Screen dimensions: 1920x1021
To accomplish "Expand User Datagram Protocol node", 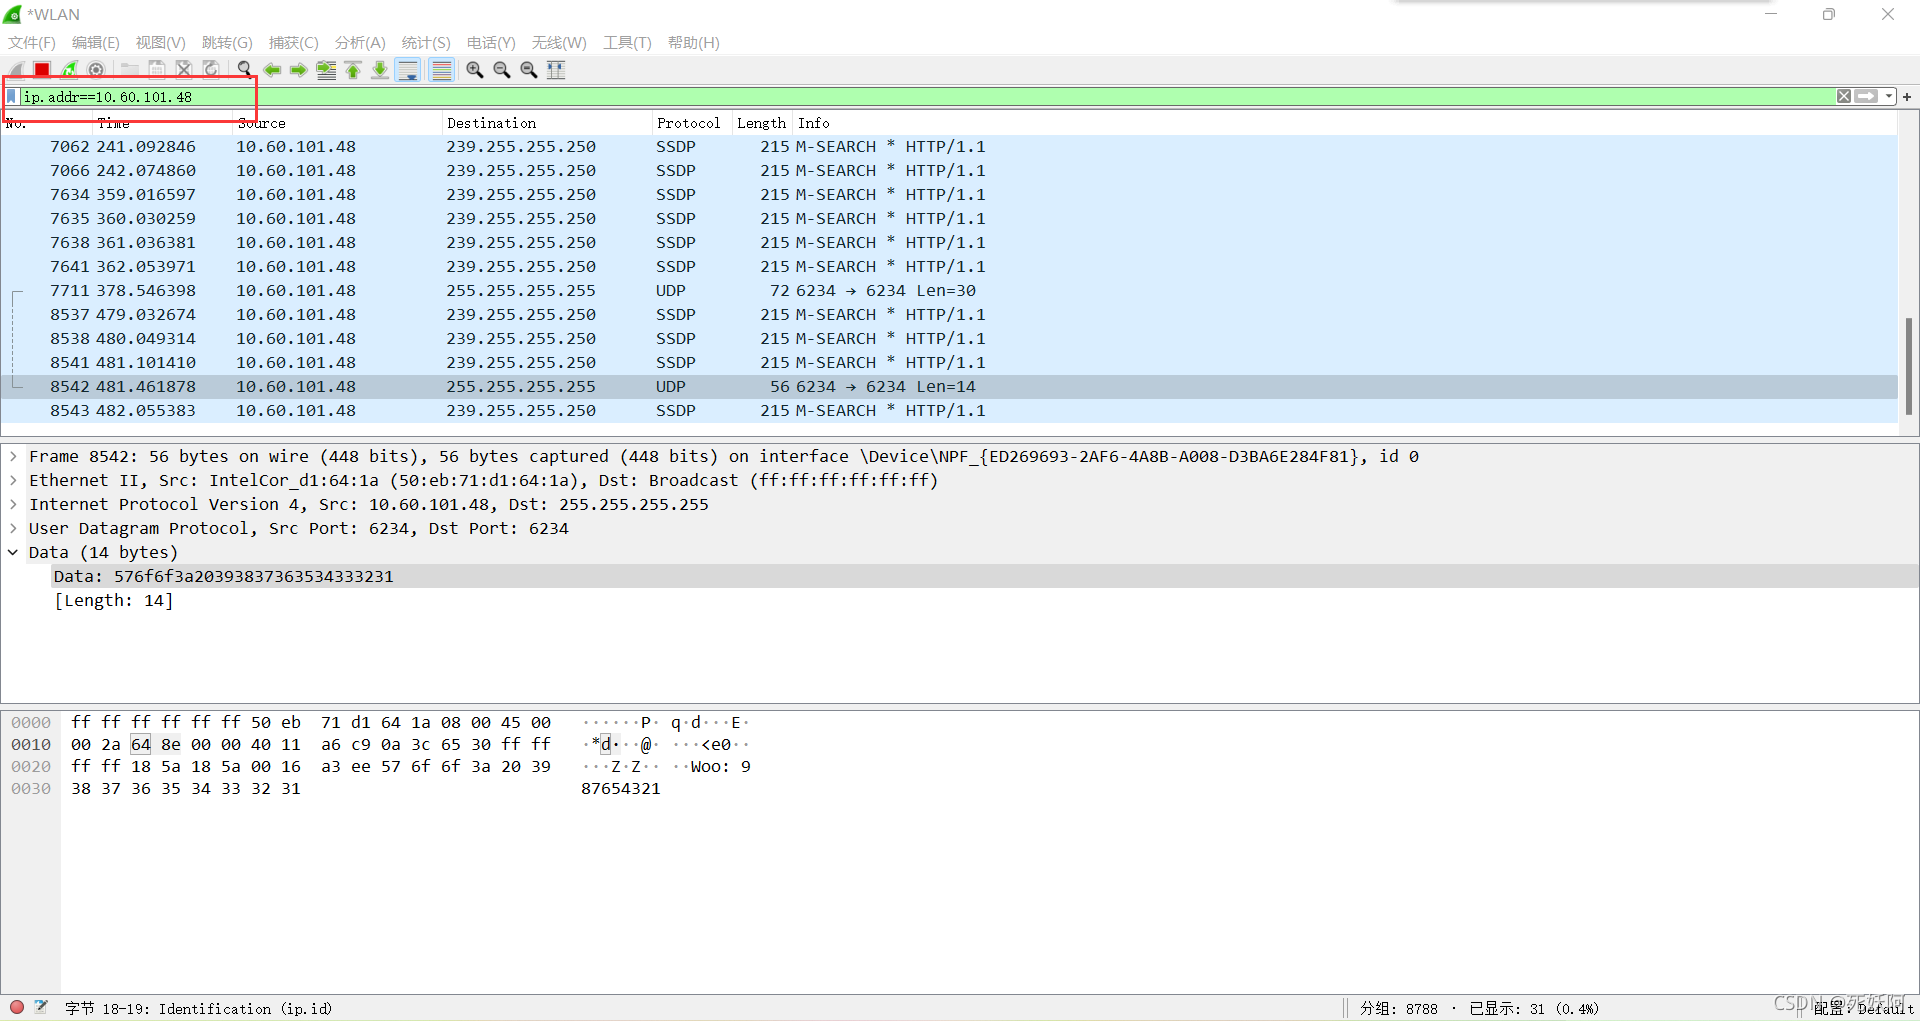I will tap(13, 528).
